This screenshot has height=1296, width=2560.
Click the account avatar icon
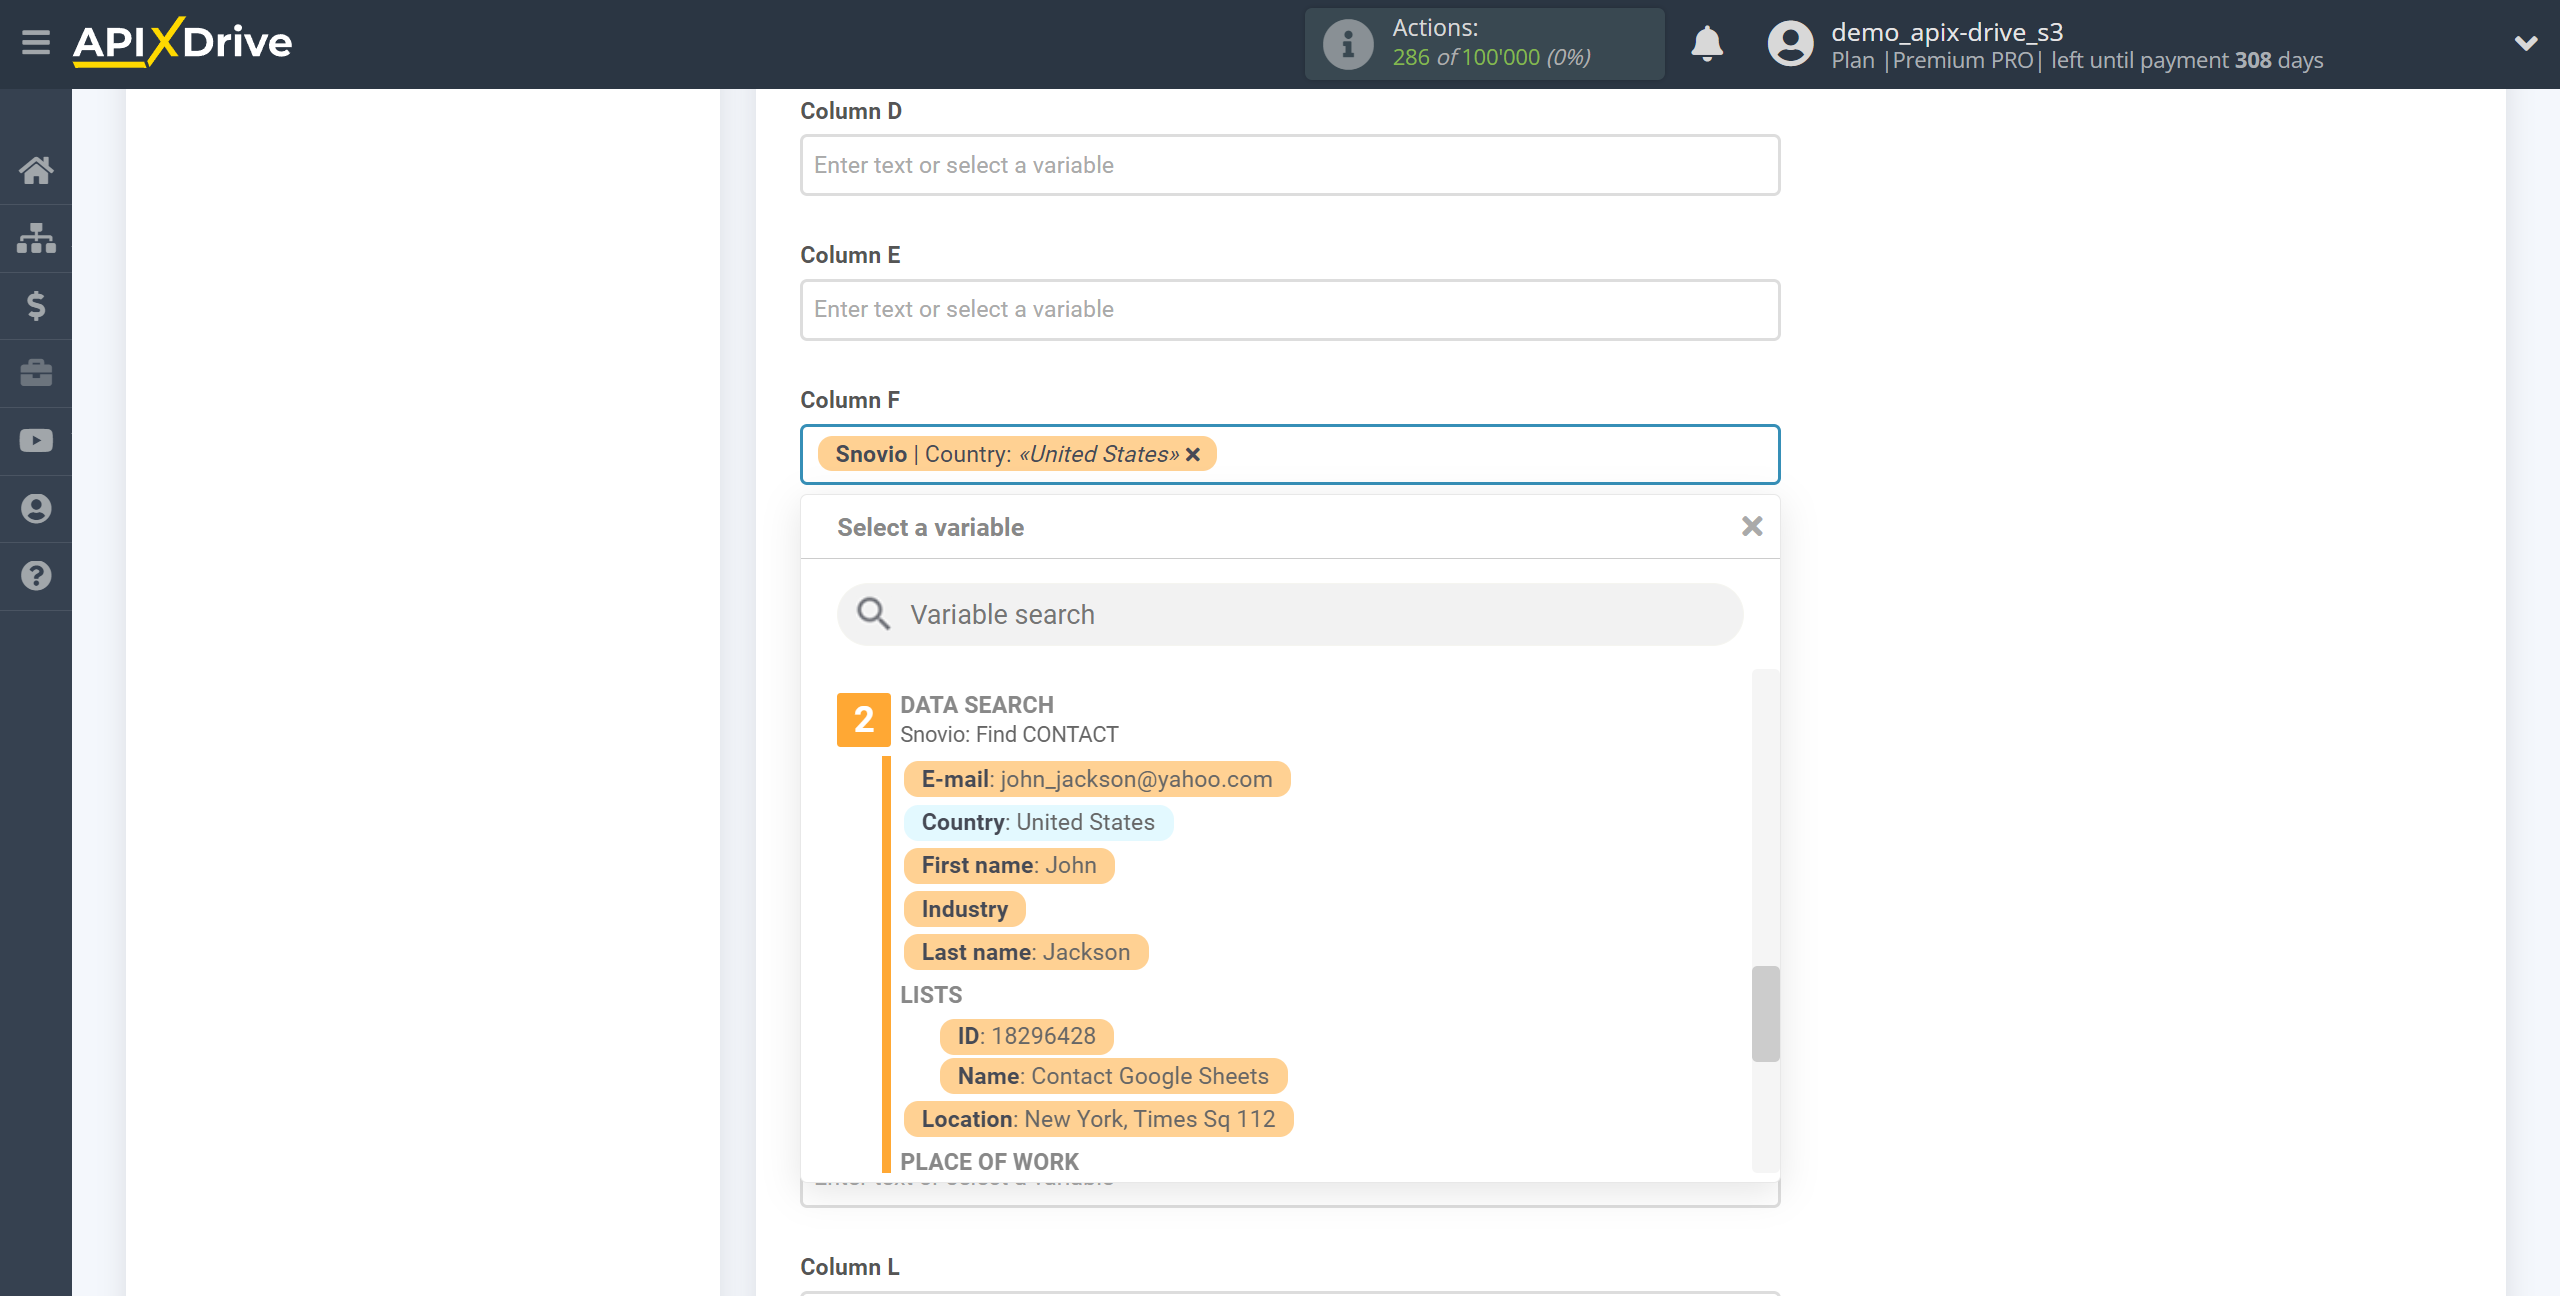(x=1790, y=44)
